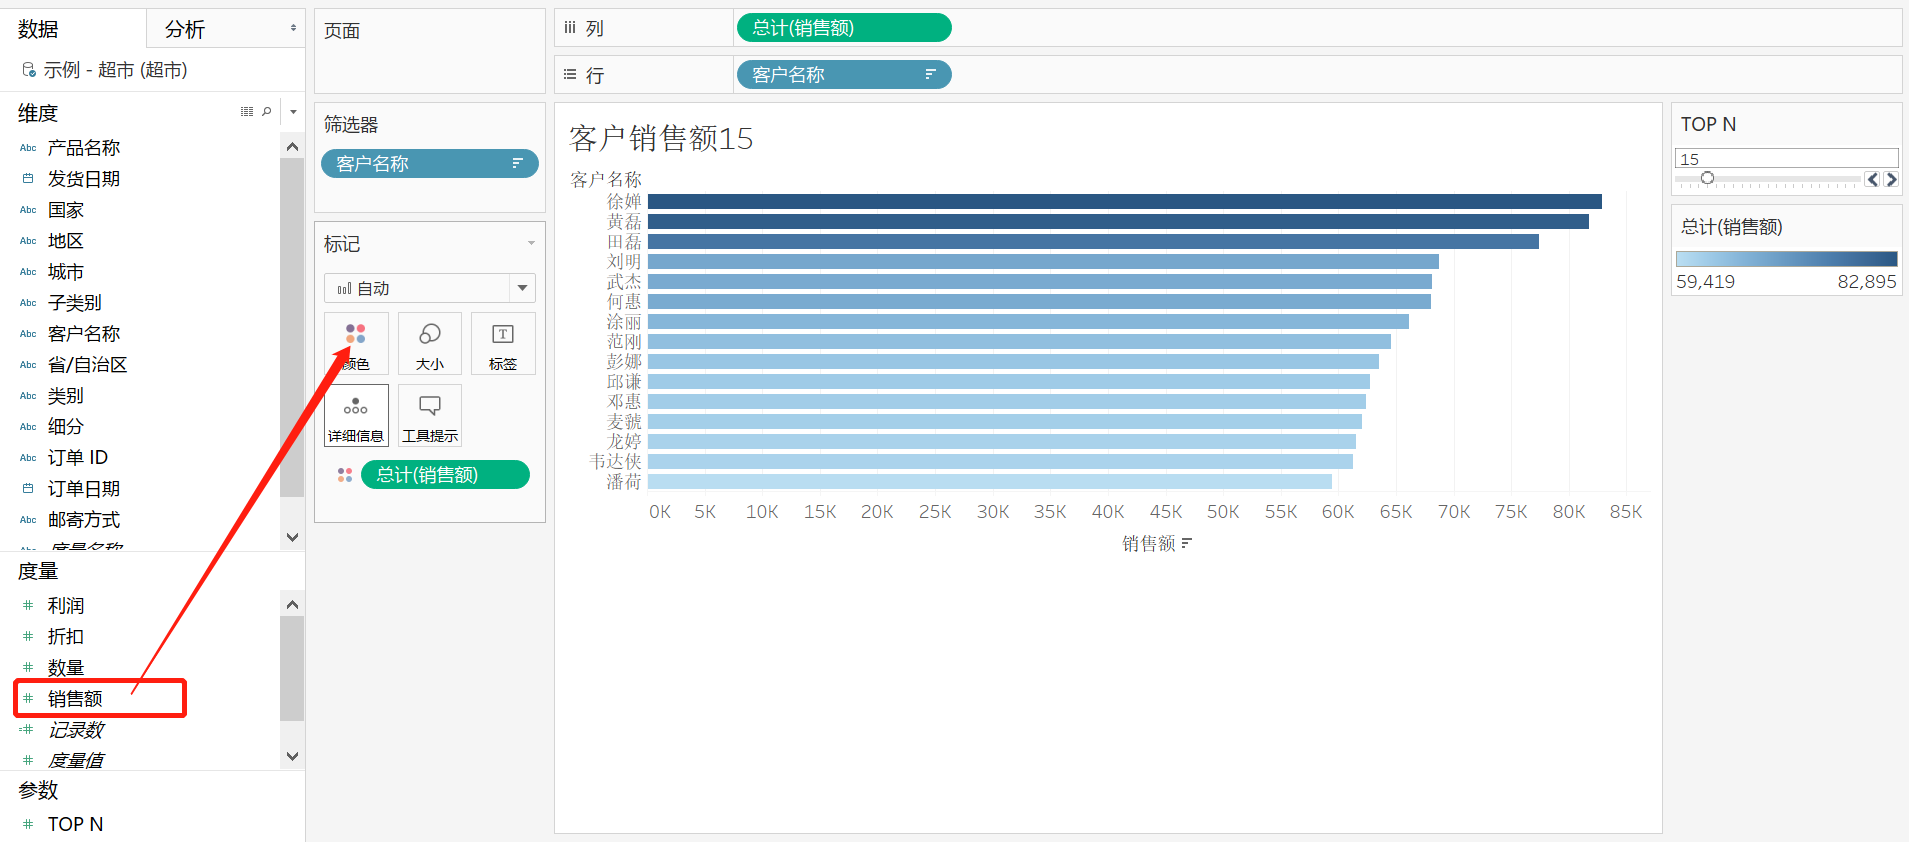Select the 省/自治区 dimension field
This screenshot has width=1909, height=842.
click(88, 365)
